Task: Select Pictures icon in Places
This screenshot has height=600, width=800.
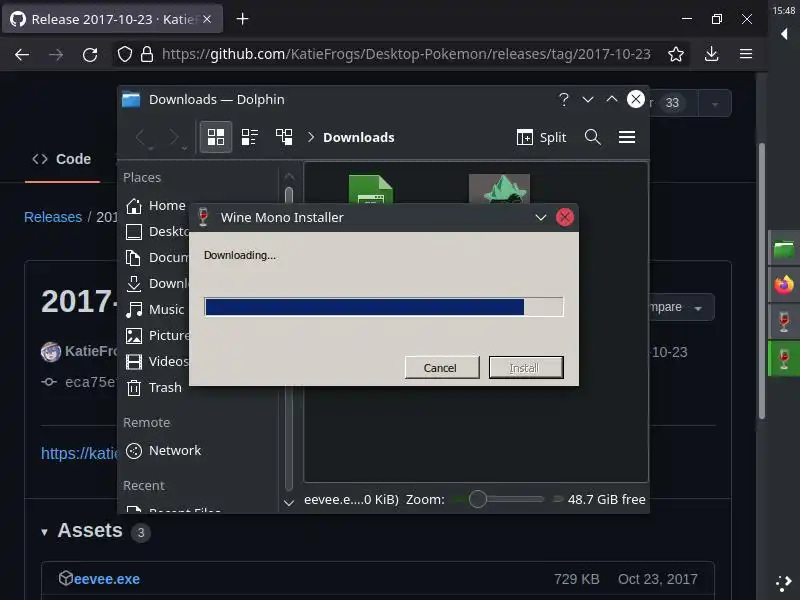Action: pos(134,336)
